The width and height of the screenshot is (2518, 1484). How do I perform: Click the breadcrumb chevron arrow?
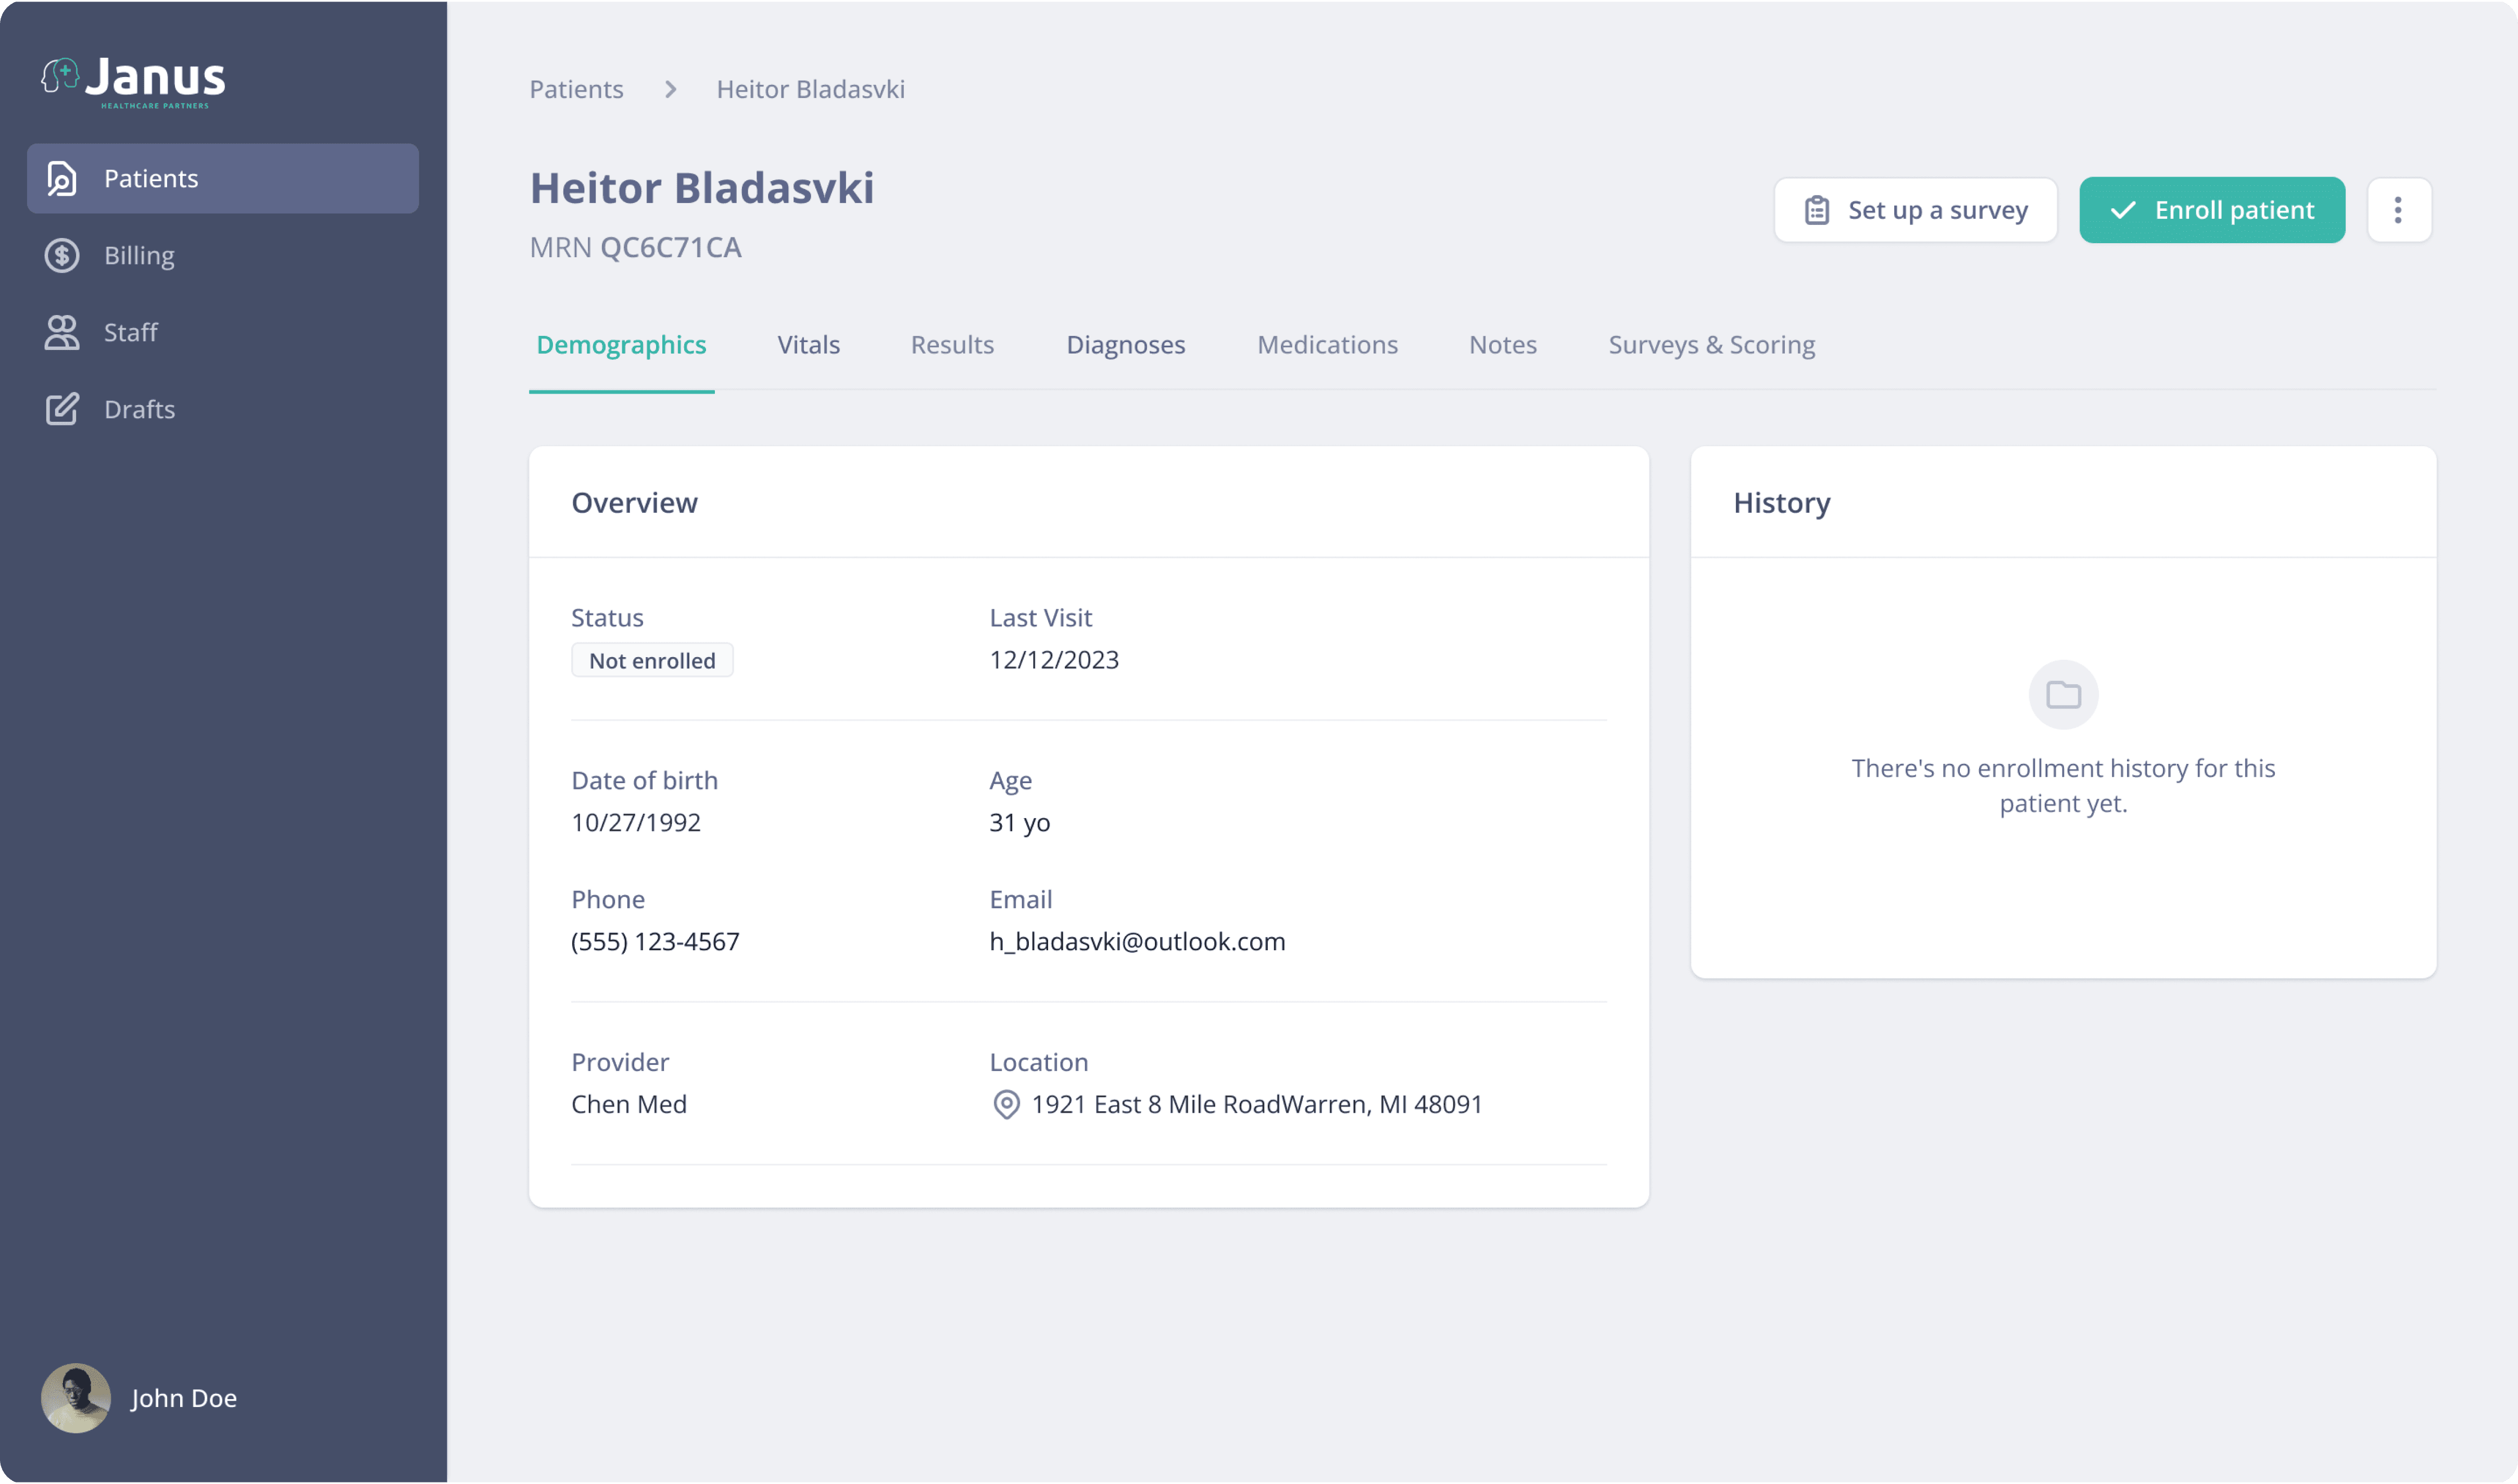click(670, 89)
